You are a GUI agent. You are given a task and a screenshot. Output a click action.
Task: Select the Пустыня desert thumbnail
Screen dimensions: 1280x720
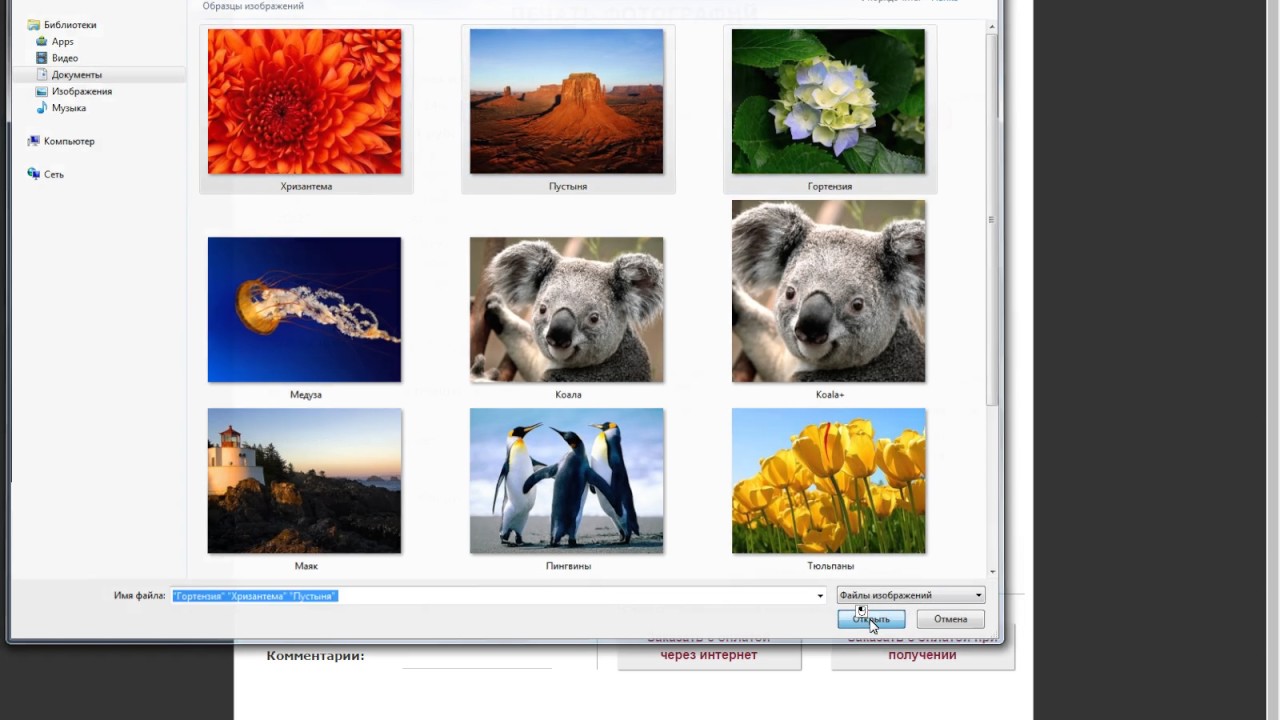pyautogui.click(x=567, y=101)
